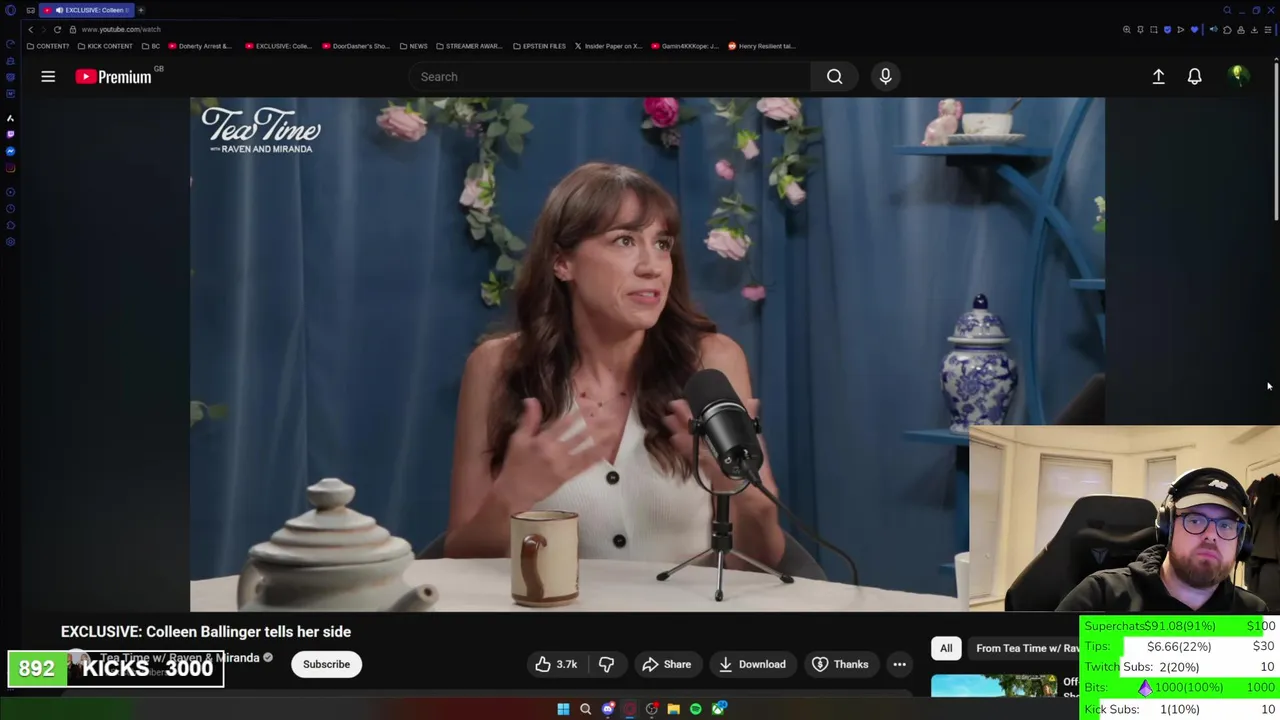Click the YouTube search magnifier button

click(834, 76)
